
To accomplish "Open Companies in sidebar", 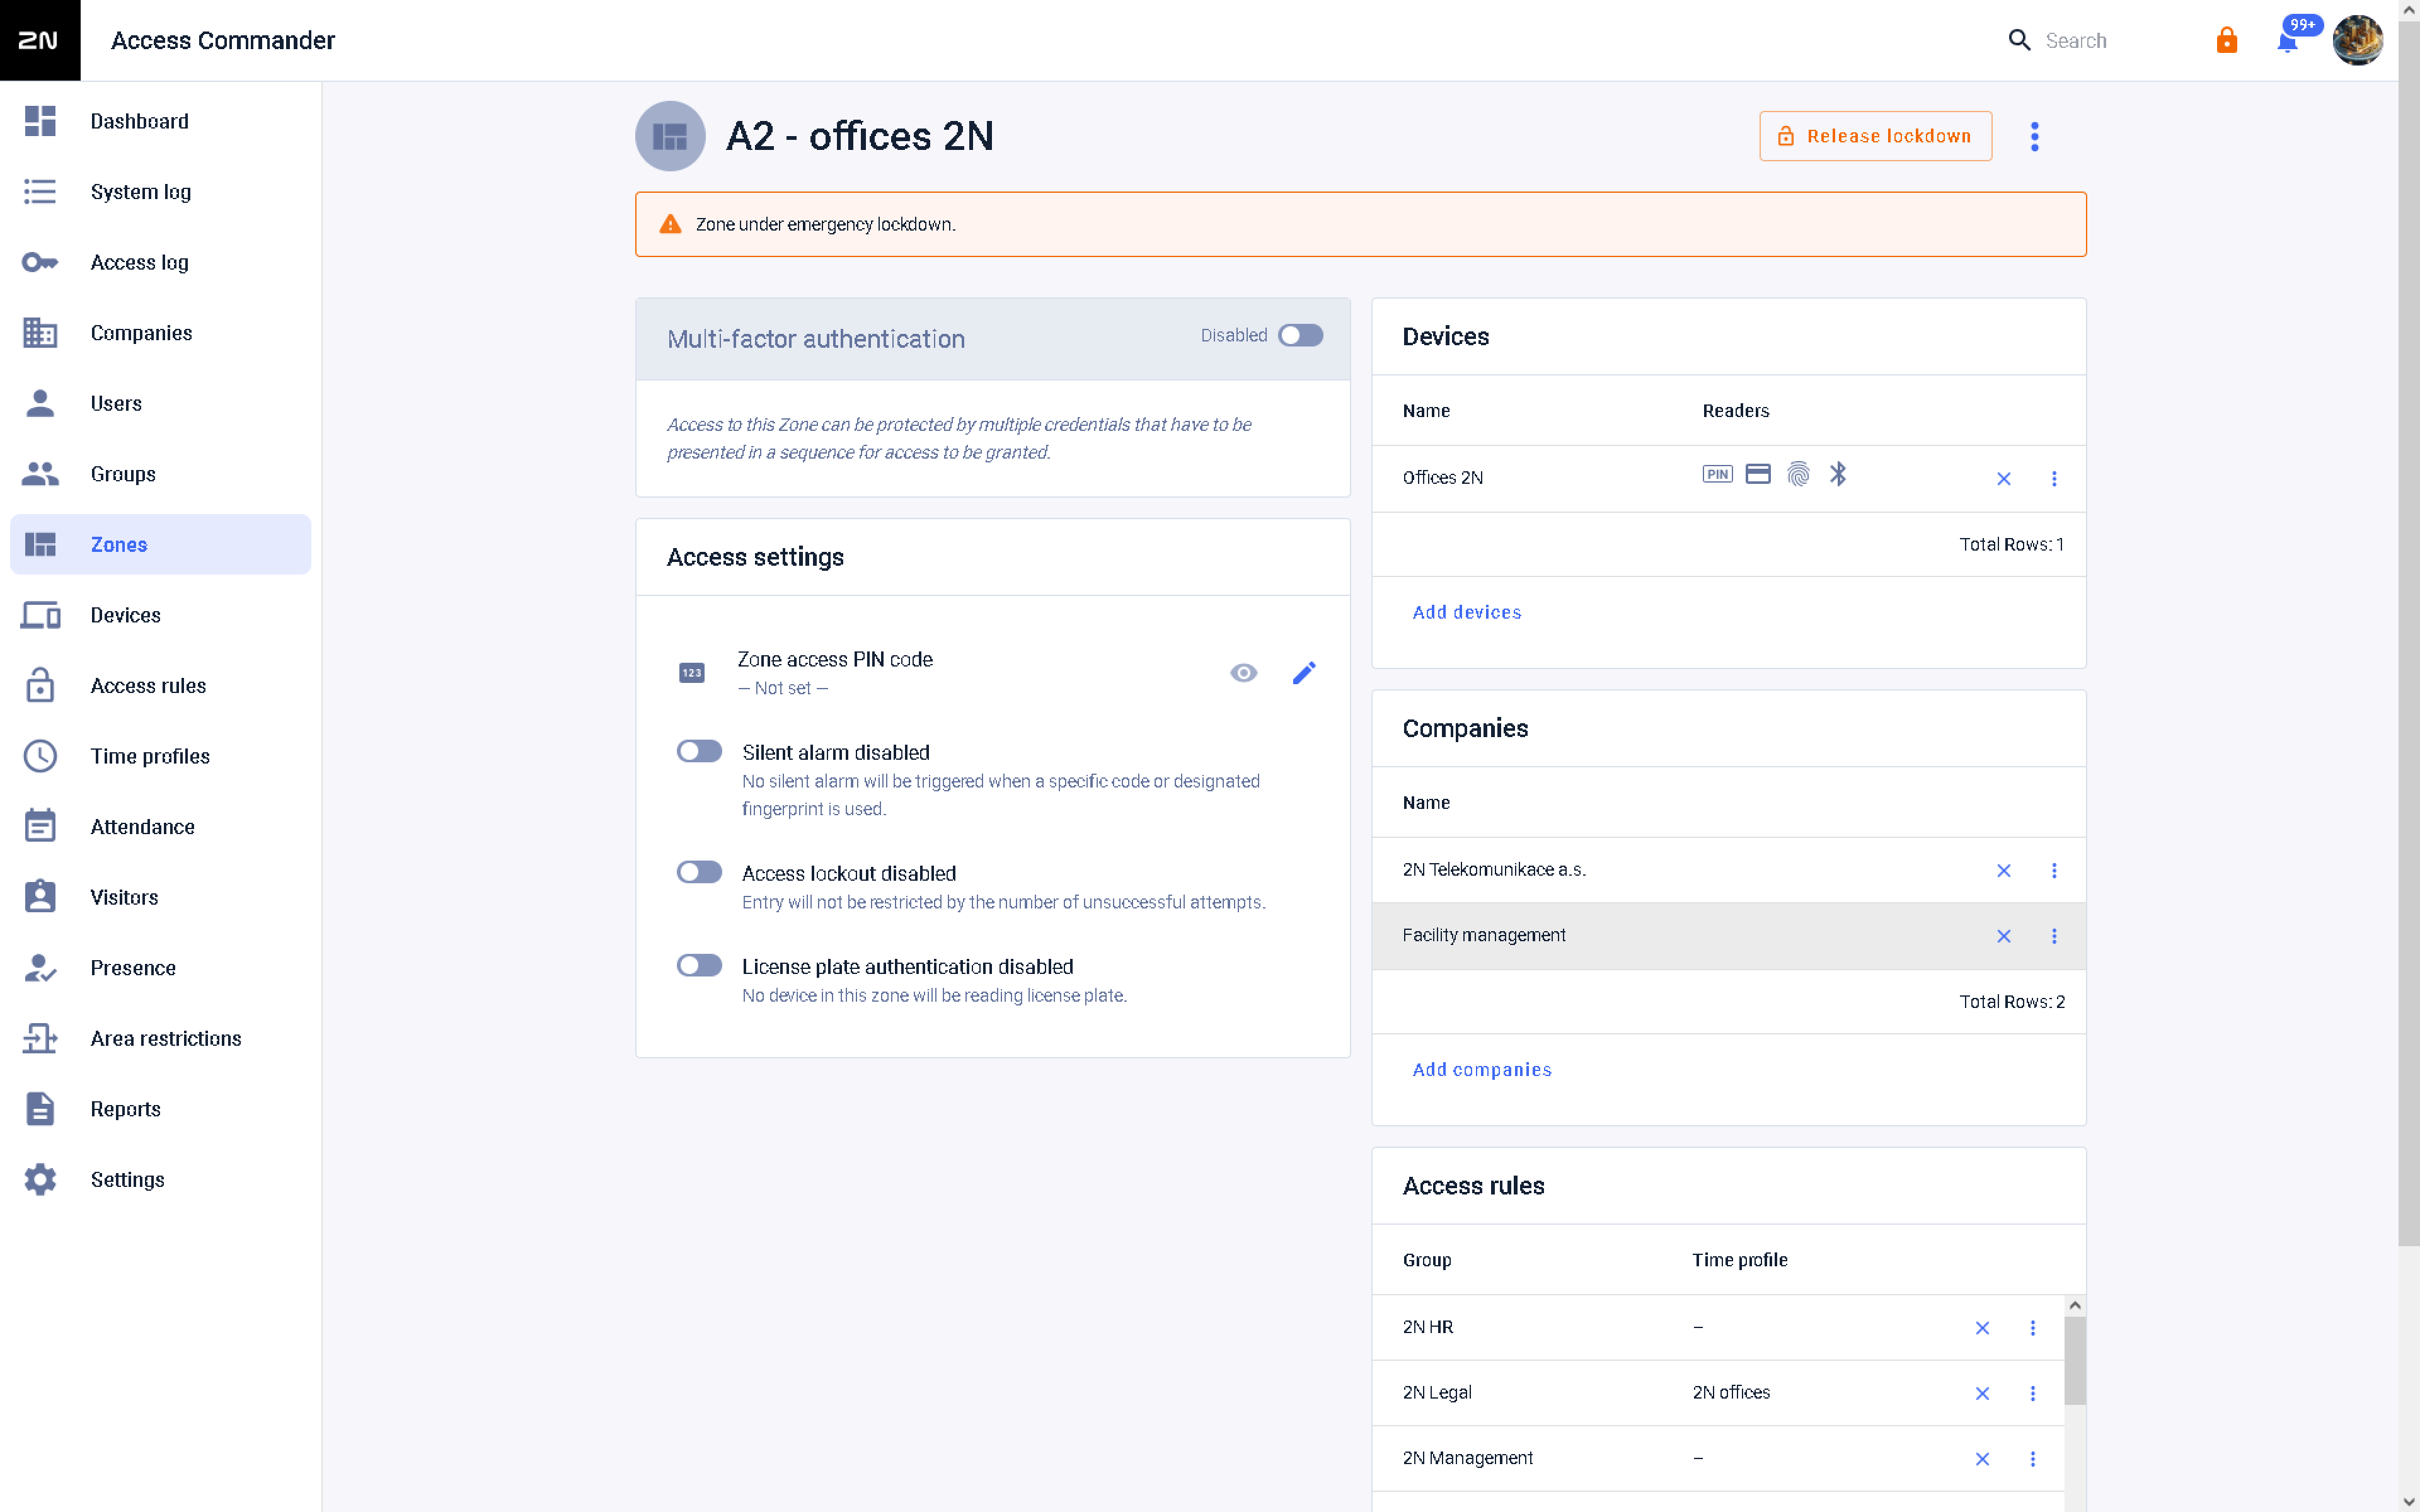I will (x=160, y=333).
